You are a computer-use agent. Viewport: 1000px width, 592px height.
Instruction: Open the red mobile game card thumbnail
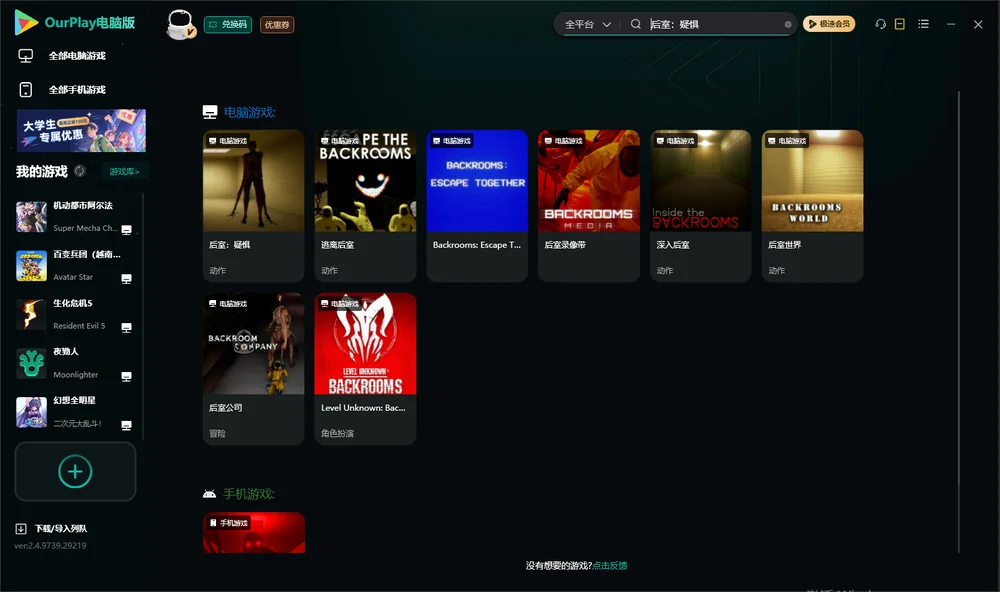click(x=254, y=533)
